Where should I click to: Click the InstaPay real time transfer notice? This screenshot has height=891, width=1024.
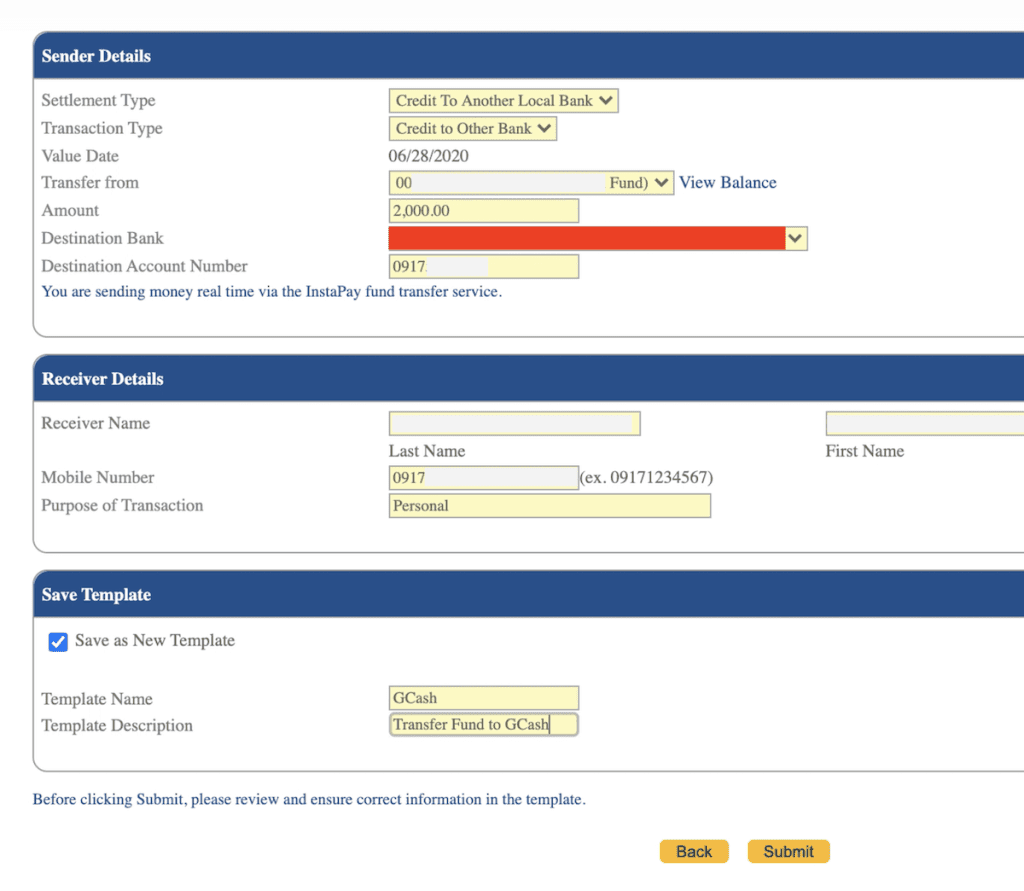(271, 292)
